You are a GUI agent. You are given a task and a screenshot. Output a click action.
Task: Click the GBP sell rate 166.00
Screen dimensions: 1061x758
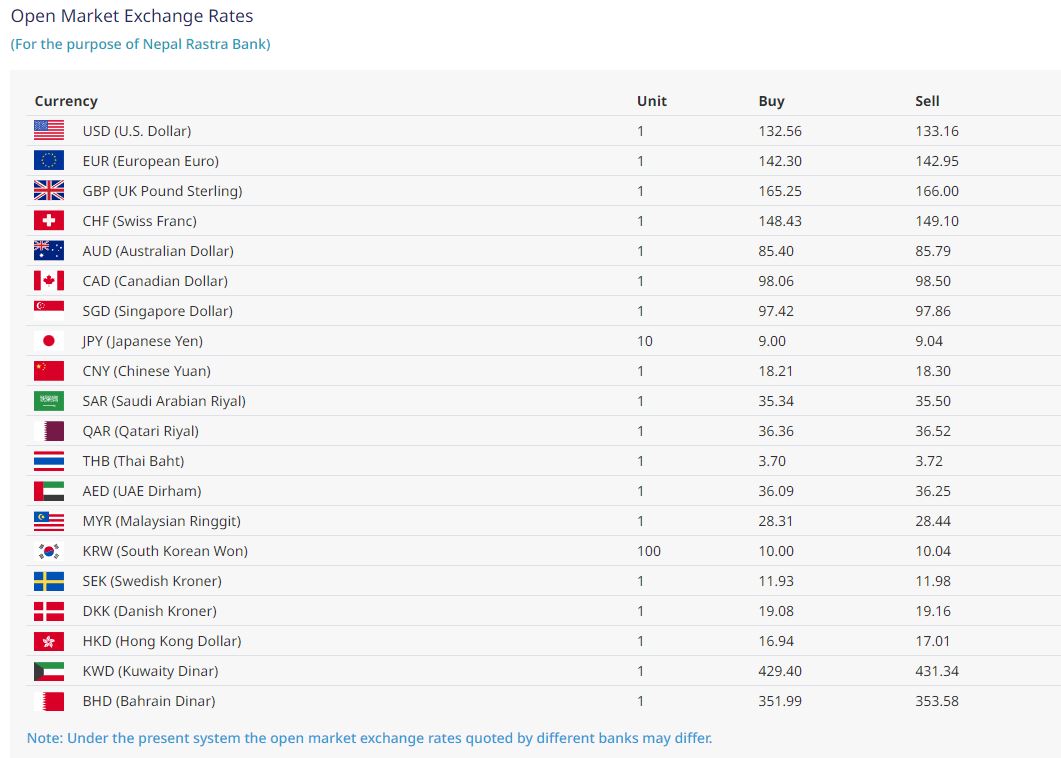click(x=936, y=191)
